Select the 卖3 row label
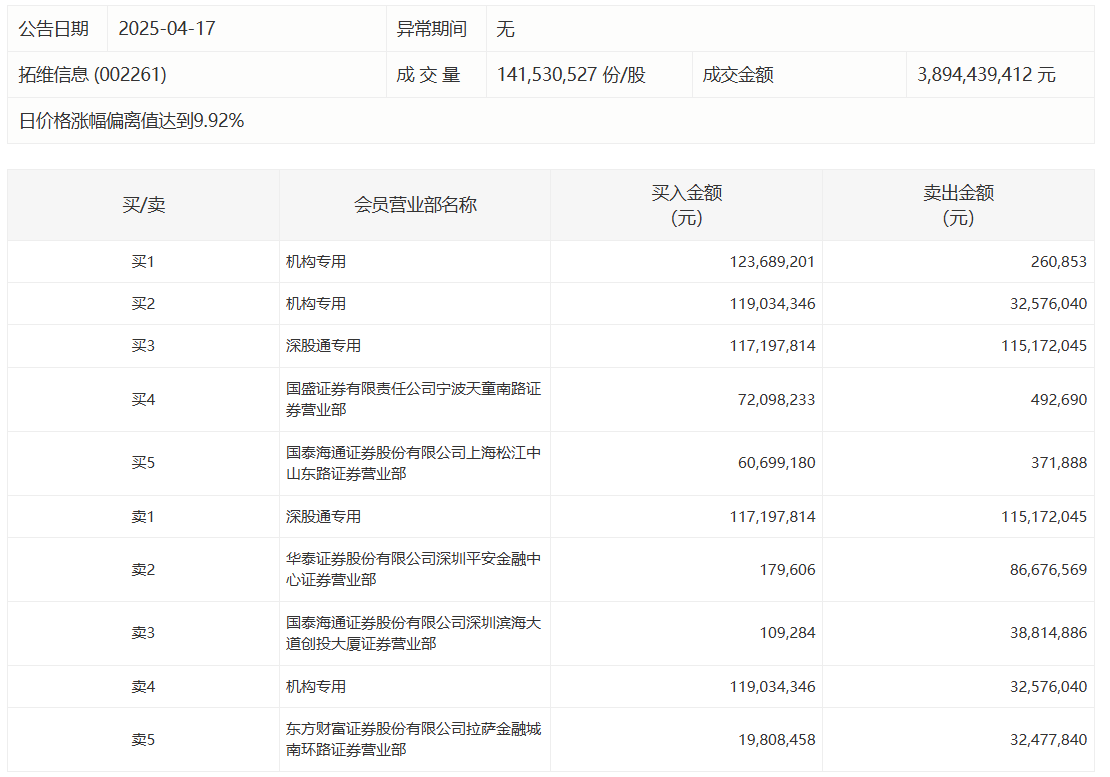1110x777 pixels. pyautogui.click(x=143, y=633)
